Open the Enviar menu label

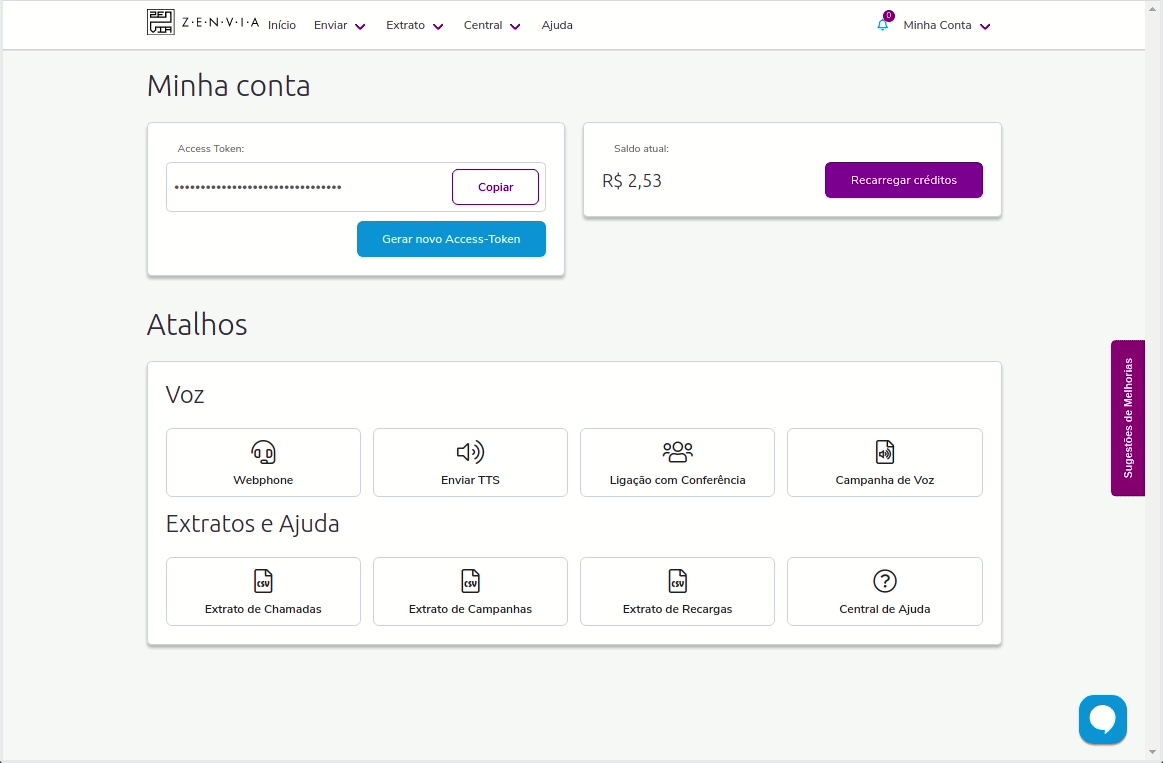[x=330, y=25]
